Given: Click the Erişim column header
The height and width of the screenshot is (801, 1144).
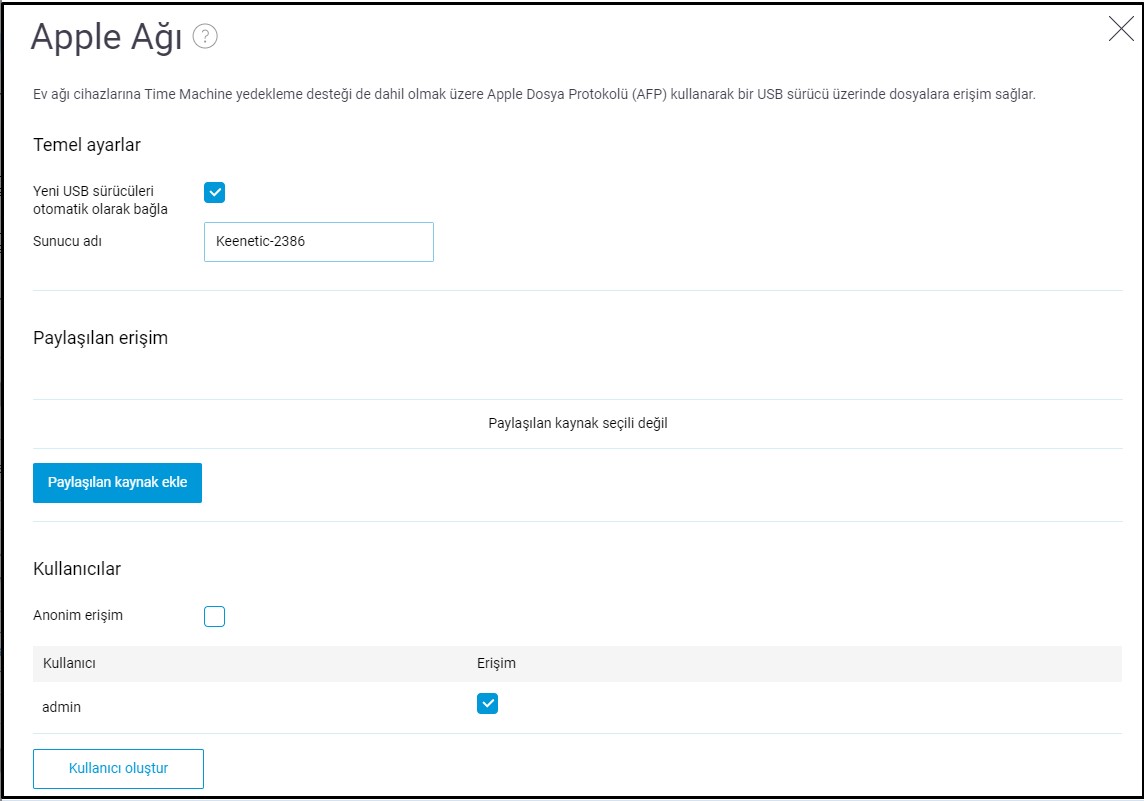Looking at the screenshot, I should [x=496, y=663].
